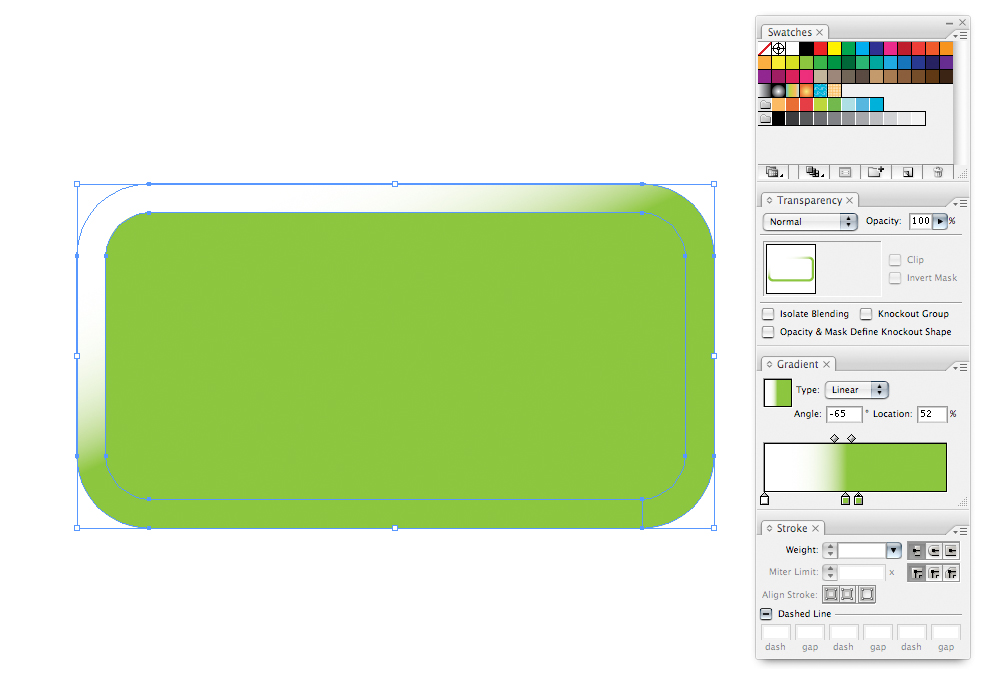Viewport: 987px width, 679px height.
Task: Open the Show Swatch Kinds menu icon
Action: 815,172
